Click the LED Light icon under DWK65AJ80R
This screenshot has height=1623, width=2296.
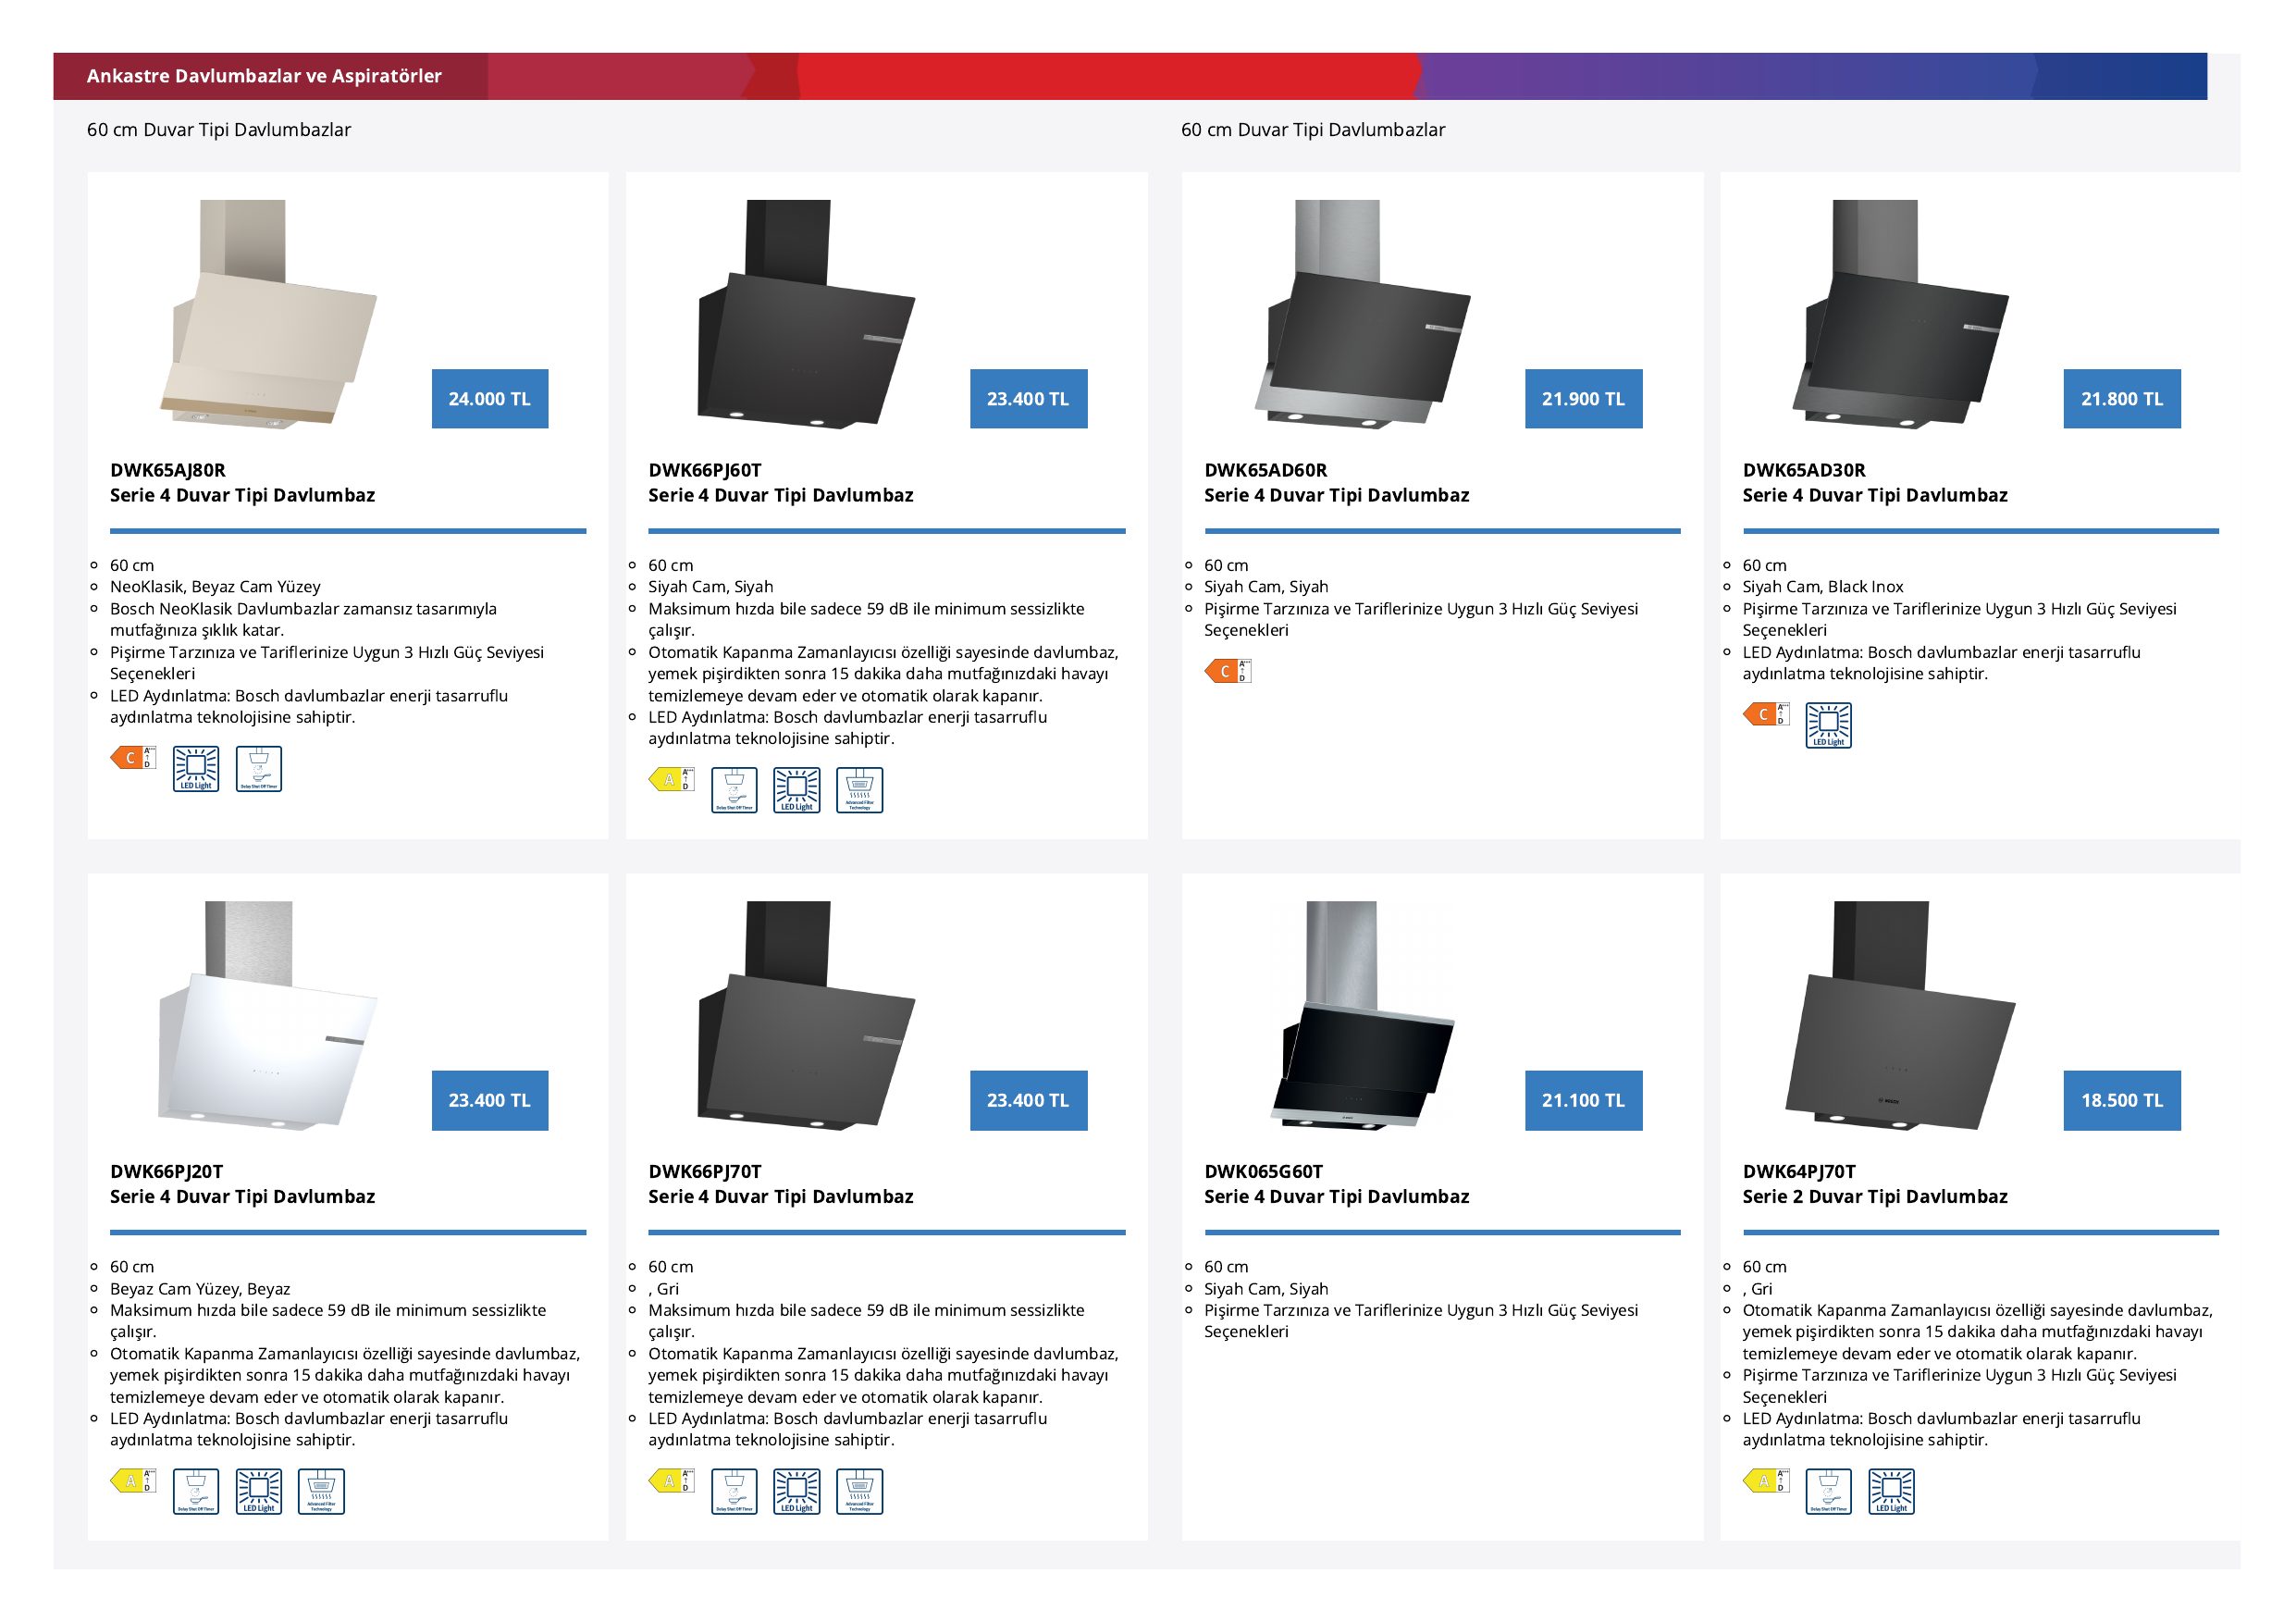coord(196,769)
